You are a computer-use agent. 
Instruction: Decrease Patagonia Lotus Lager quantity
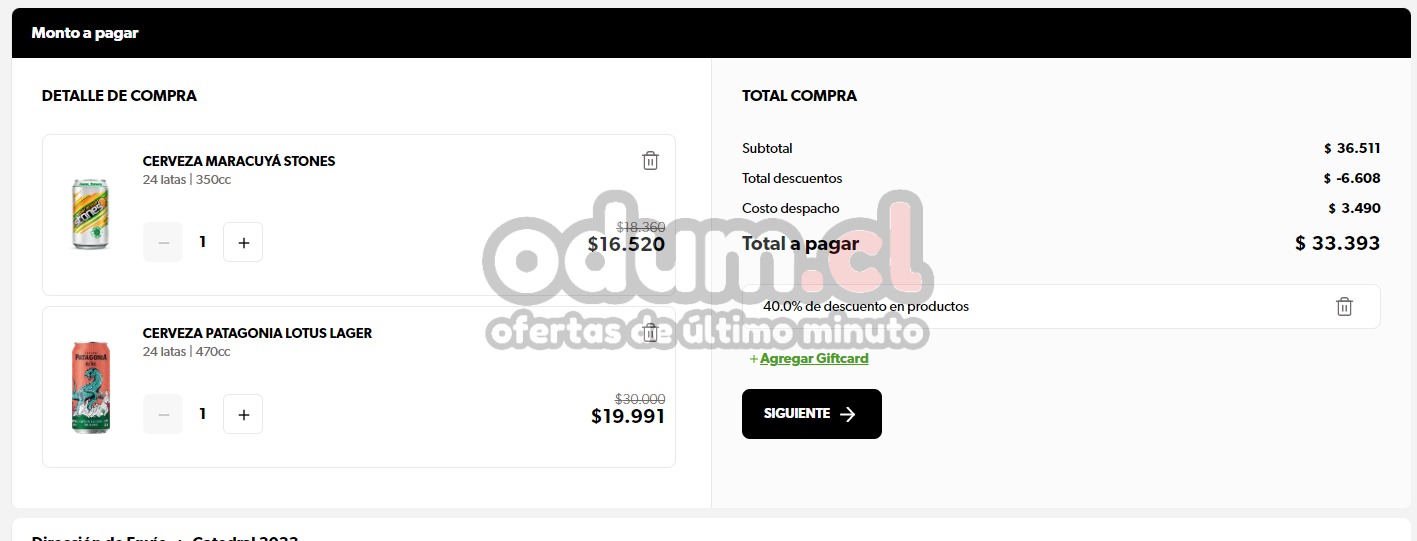[x=163, y=414]
